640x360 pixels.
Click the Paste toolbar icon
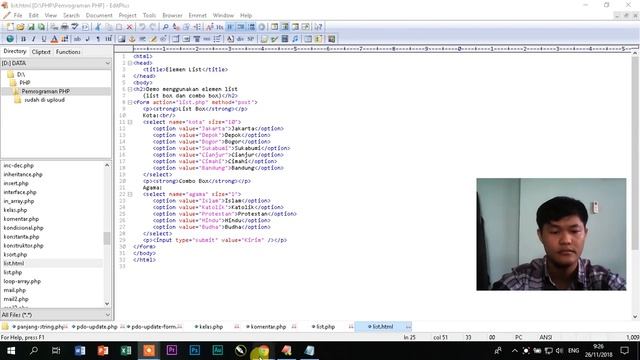point(119,27)
